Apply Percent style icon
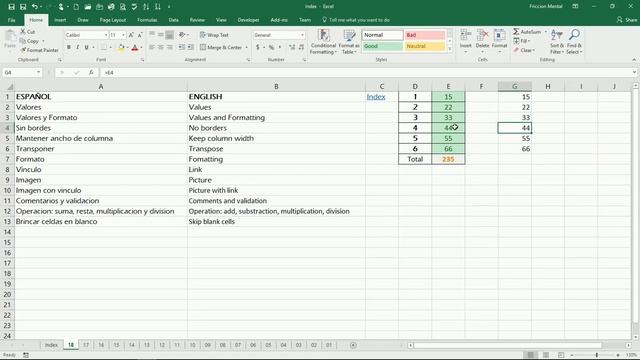Screen dimensions: 640x360 pos(271,47)
